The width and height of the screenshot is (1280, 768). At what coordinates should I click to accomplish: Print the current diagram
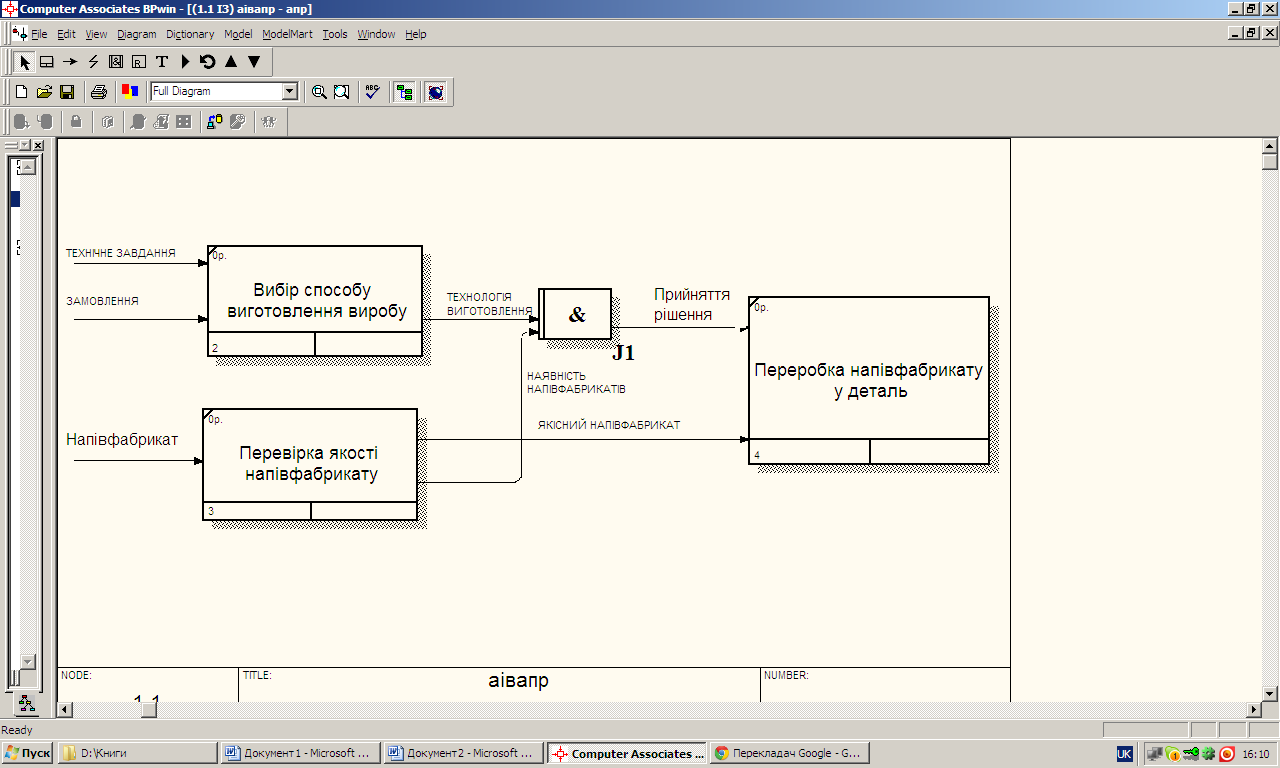99,92
